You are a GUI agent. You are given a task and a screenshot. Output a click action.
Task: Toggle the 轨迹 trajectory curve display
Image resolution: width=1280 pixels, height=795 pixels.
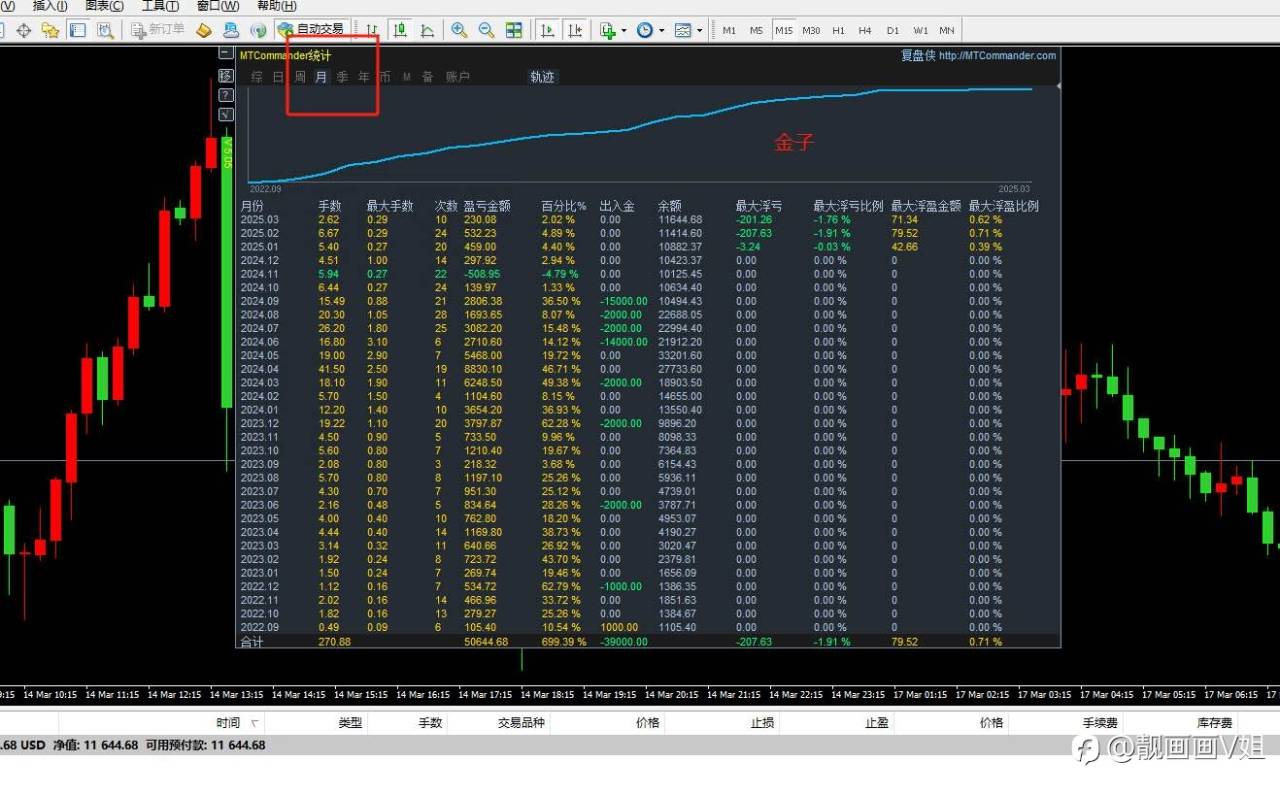click(x=542, y=77)
